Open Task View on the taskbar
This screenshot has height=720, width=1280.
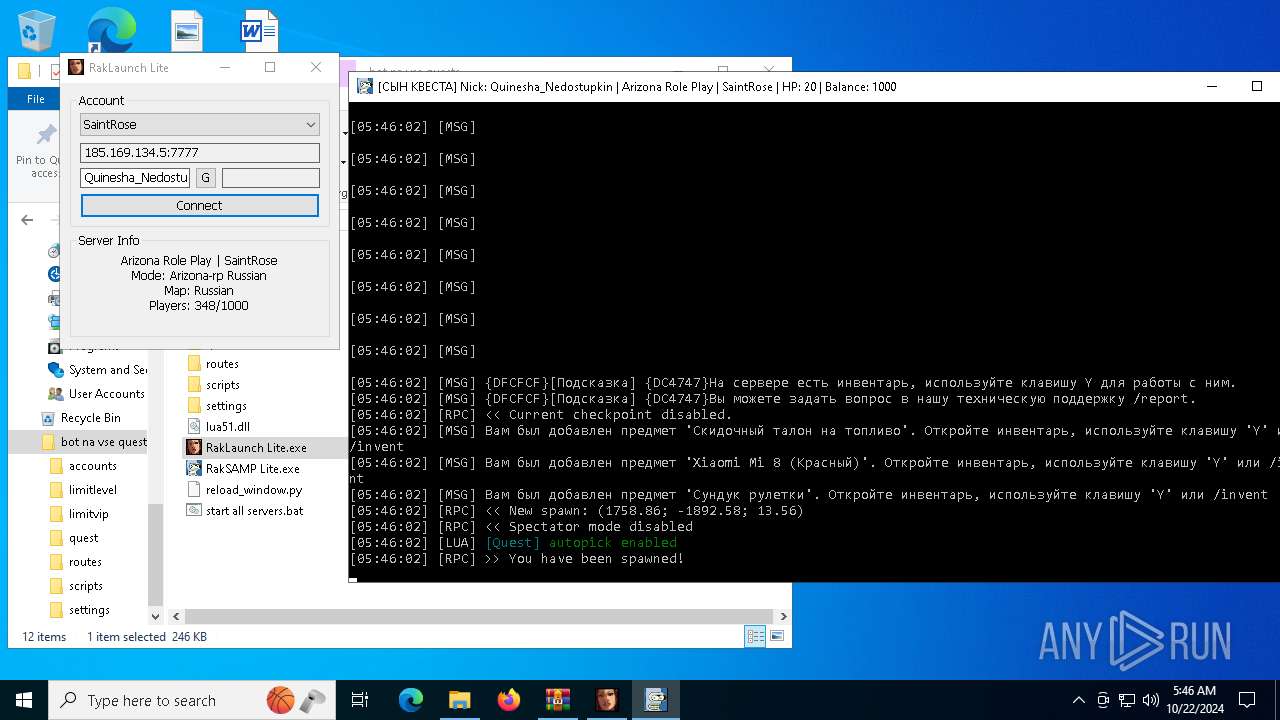coord(360,700)
